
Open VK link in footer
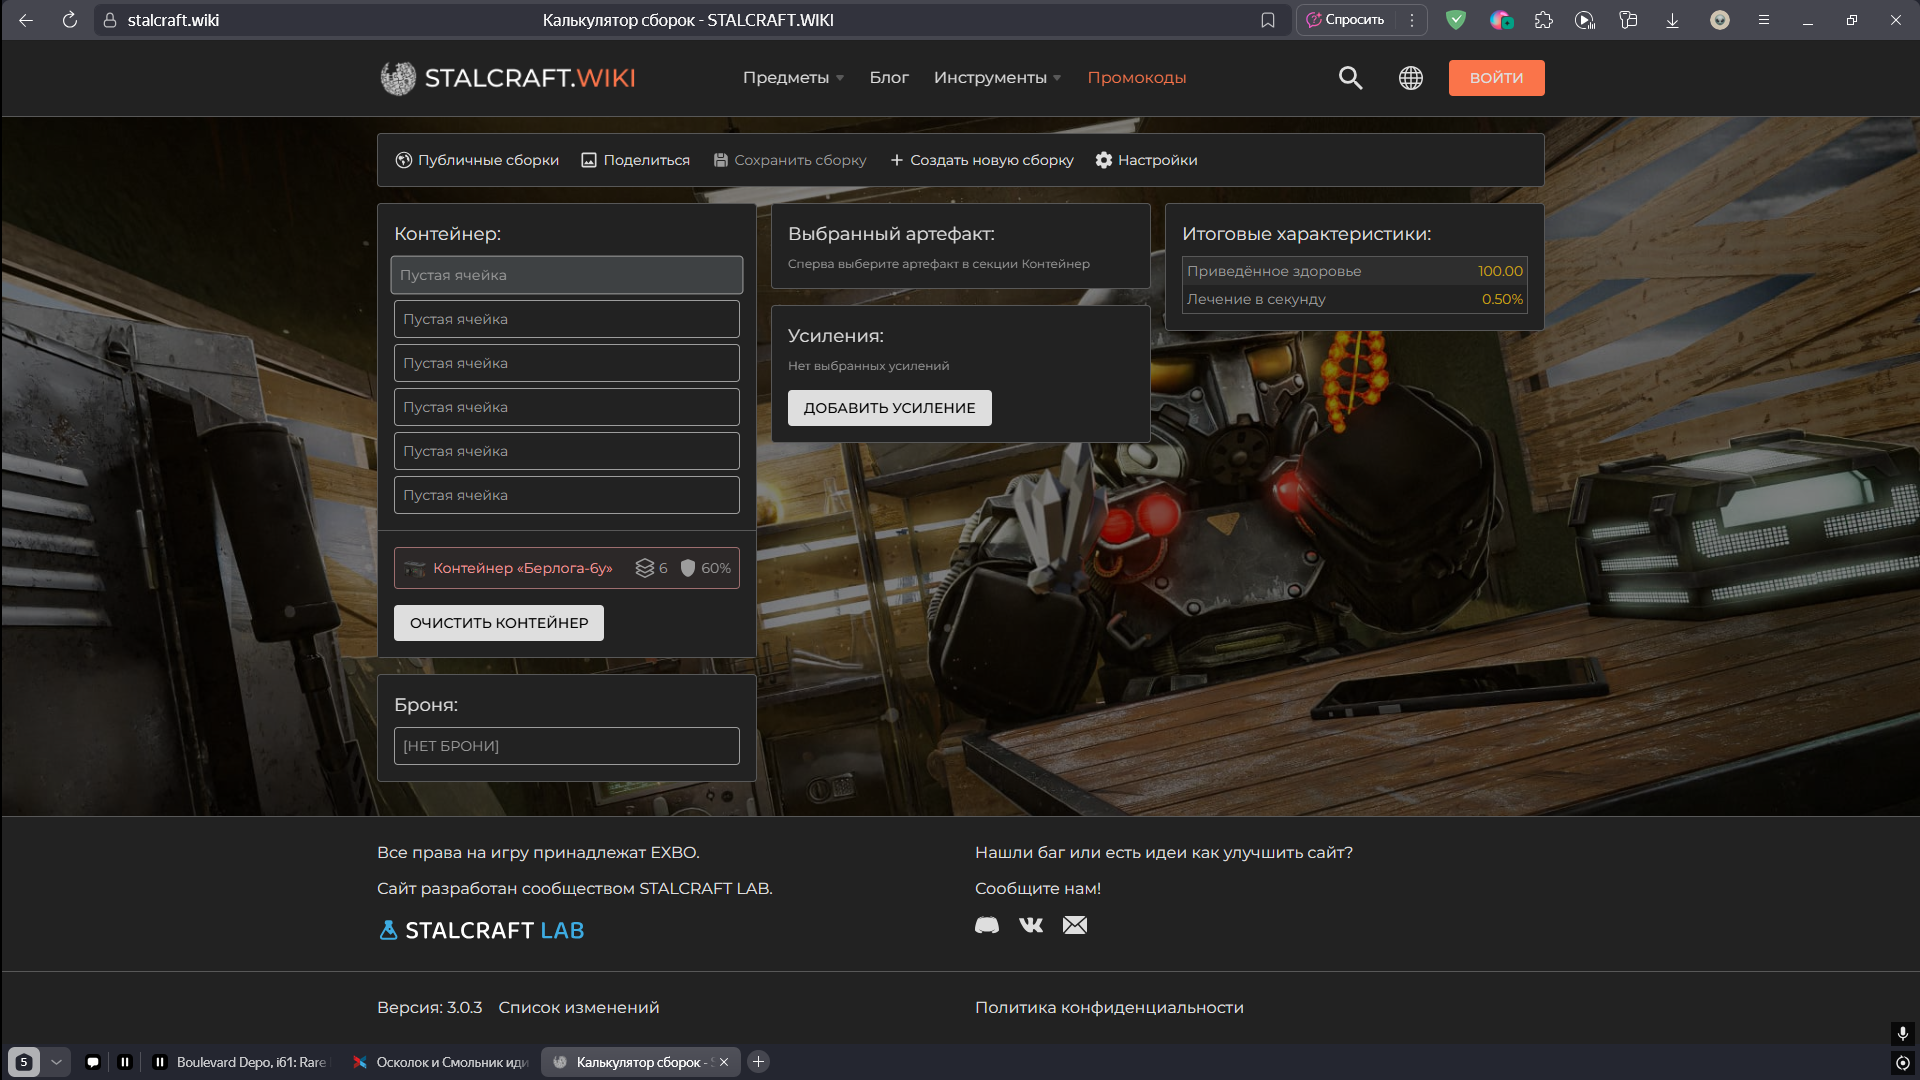1031,925
